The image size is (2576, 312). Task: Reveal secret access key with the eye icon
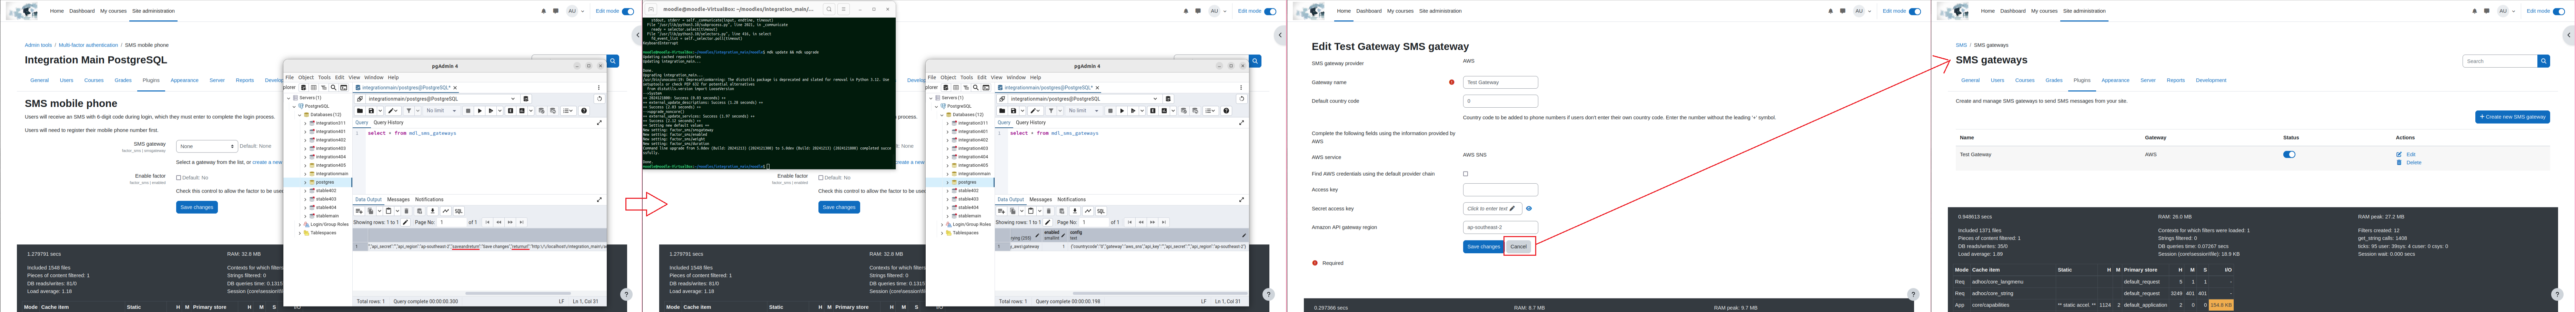point(1529,209)
